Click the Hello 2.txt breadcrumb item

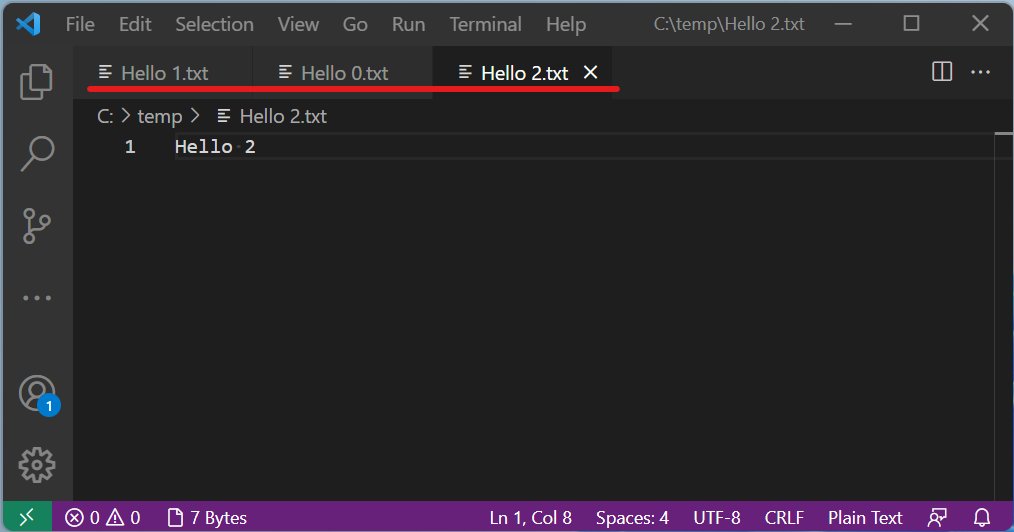(272, 116)
